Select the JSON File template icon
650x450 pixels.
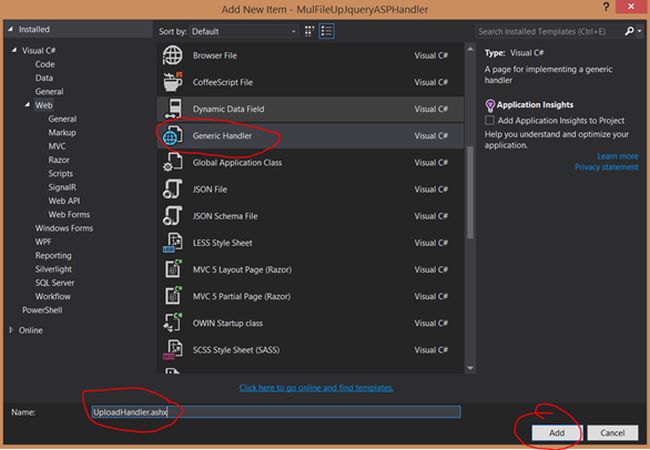[x=172, y=189]
